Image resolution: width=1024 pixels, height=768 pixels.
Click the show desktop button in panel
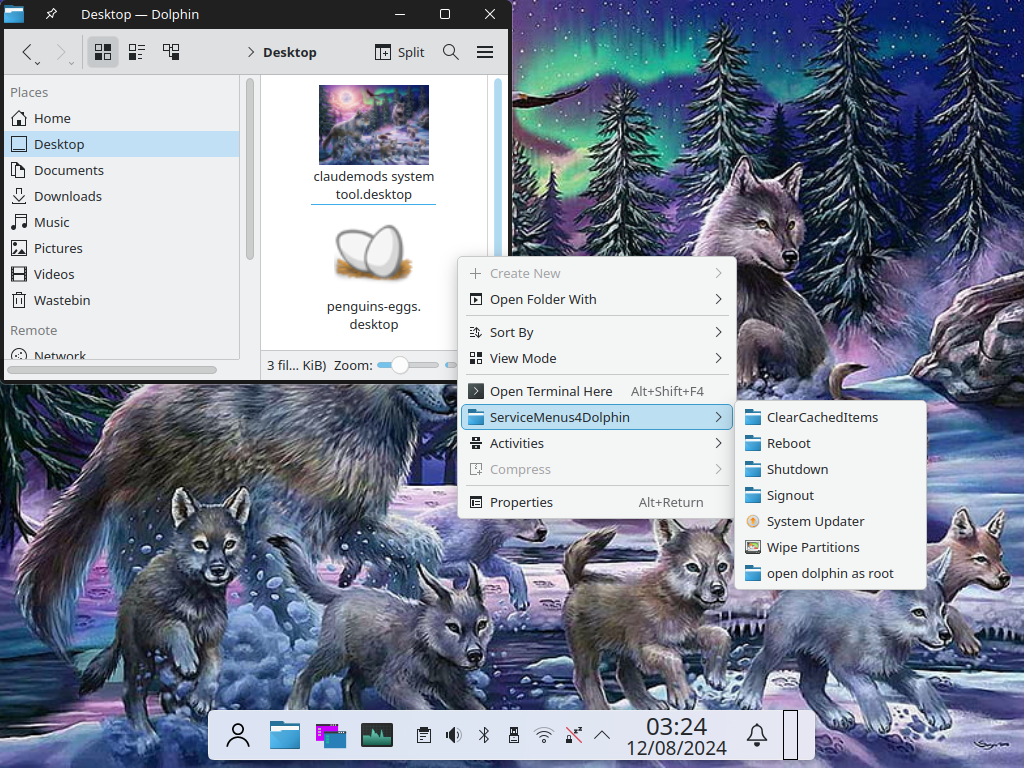coord(790,735)
